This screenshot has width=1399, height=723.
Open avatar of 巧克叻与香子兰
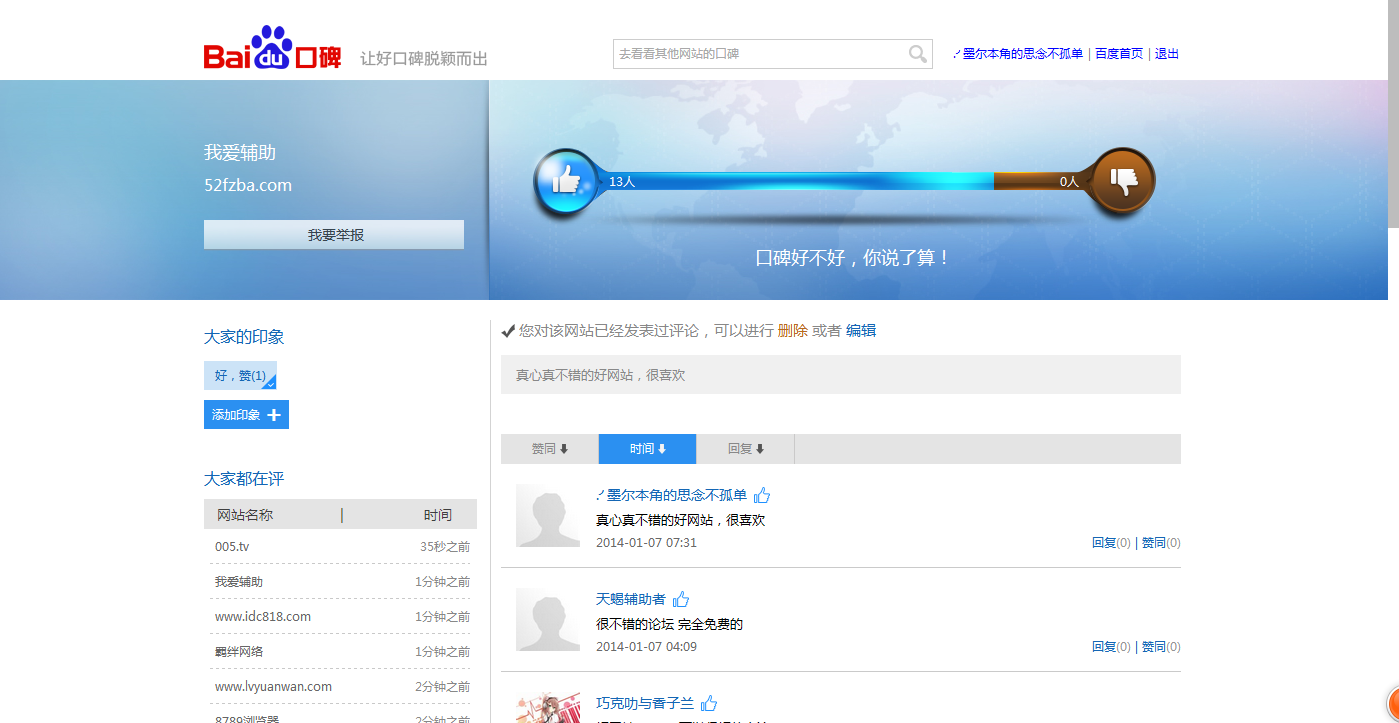coord(548,708)
